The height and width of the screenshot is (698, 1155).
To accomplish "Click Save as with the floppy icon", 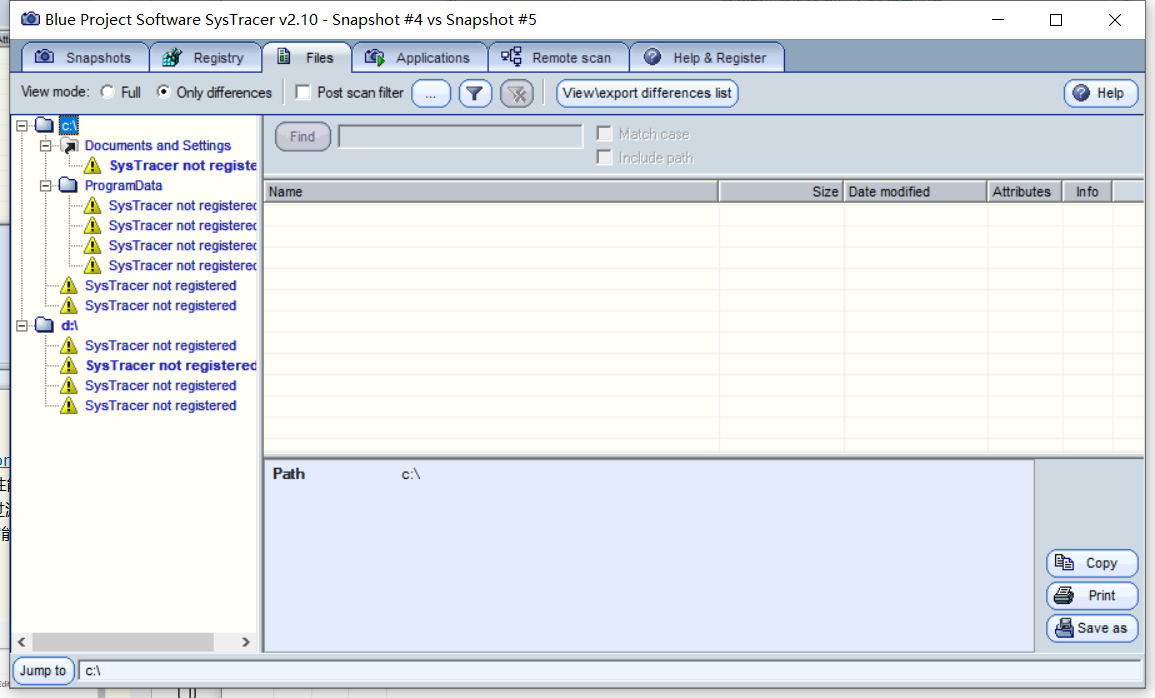I will click(x=1092, y=628).
